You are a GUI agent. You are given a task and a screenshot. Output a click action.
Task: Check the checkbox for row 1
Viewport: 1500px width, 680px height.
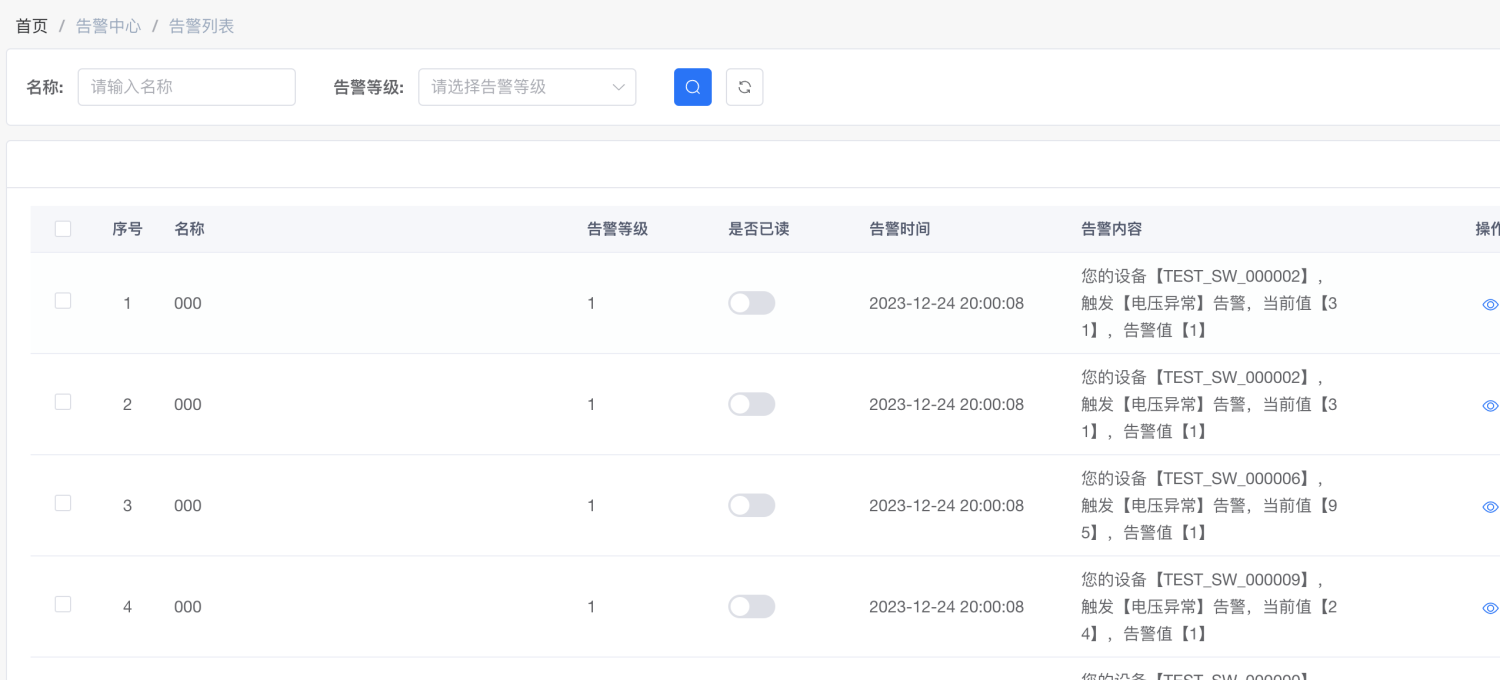click(x=63, y=300)
